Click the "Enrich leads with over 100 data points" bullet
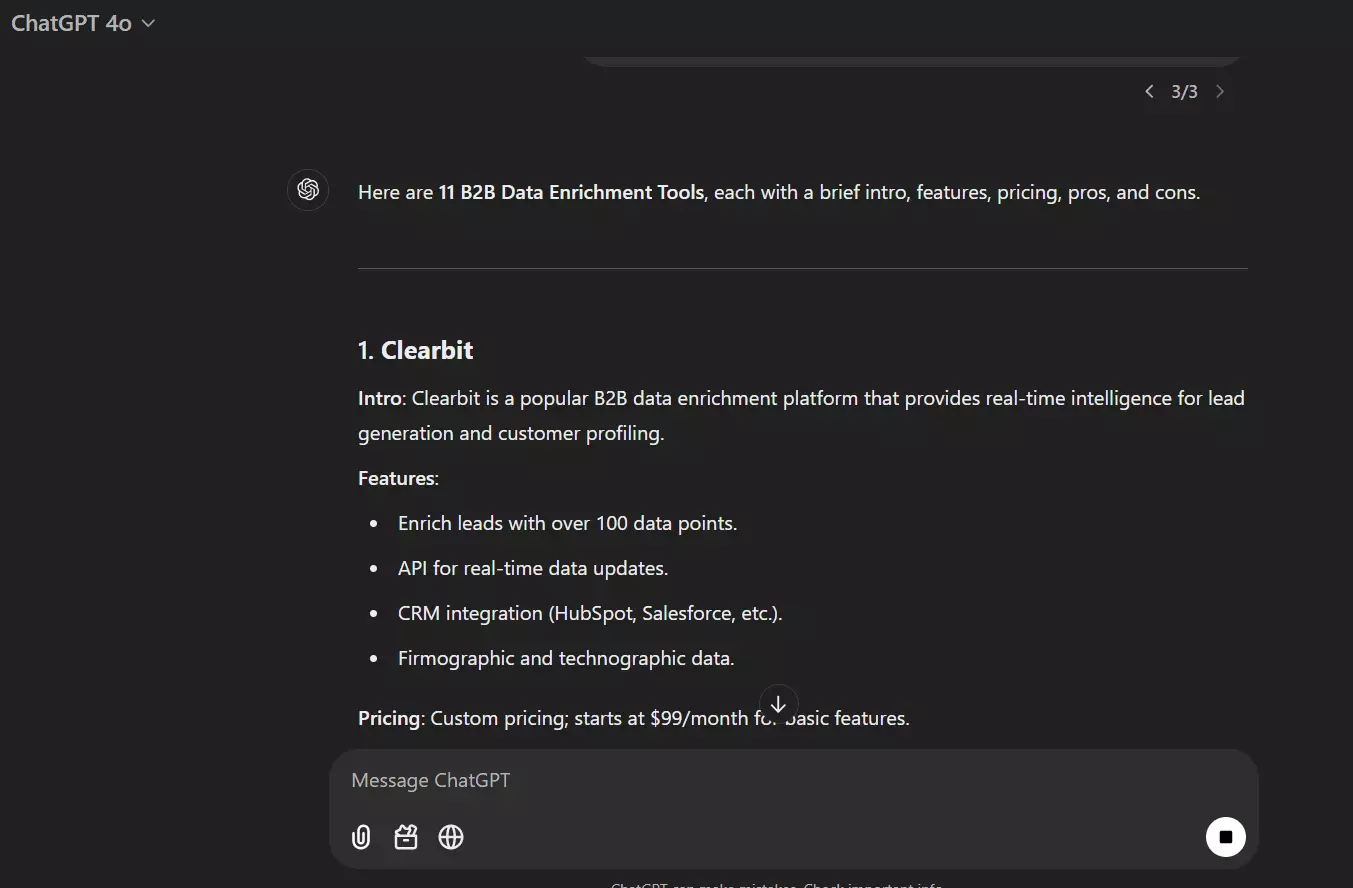Viewport: 1353px width, 888px height. pos(567,523)
